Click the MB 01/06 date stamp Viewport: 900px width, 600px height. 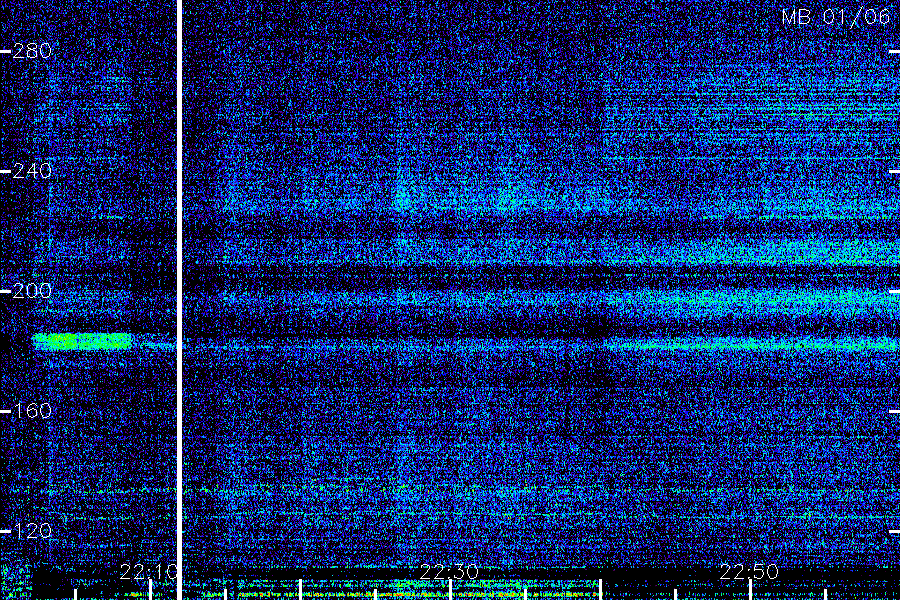pyautogui.click(x=836, y=17)
